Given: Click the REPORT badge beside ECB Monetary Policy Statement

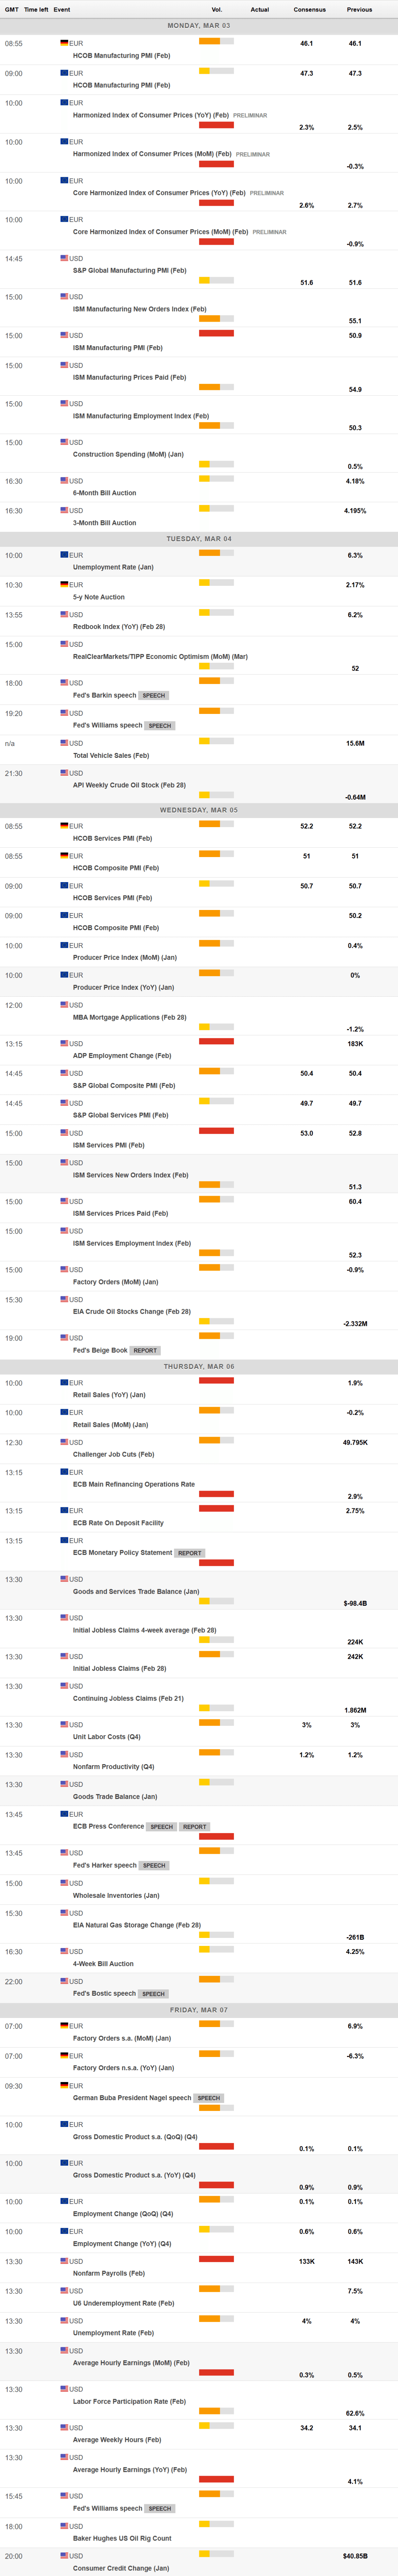Looking at the screenshot, I should pyautogui.click(x=189, y=1553).
